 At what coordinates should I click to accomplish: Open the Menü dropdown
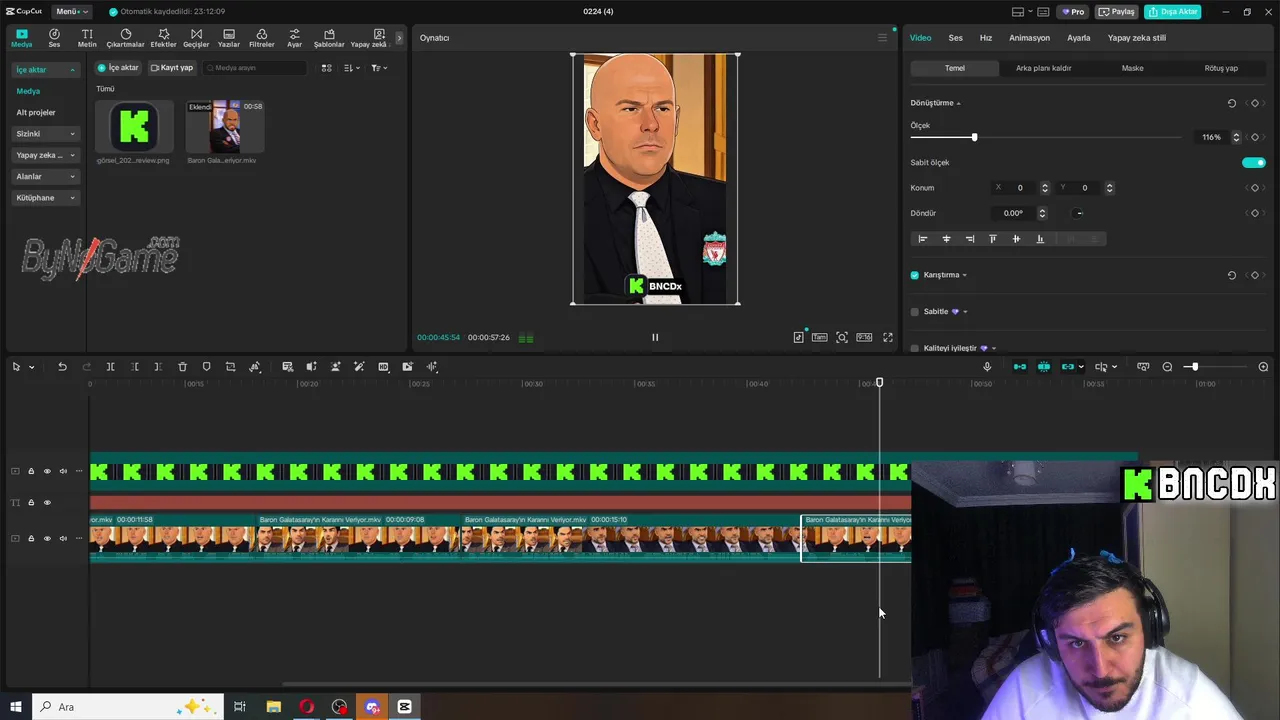pyautogui.click(x=71, y=12)
